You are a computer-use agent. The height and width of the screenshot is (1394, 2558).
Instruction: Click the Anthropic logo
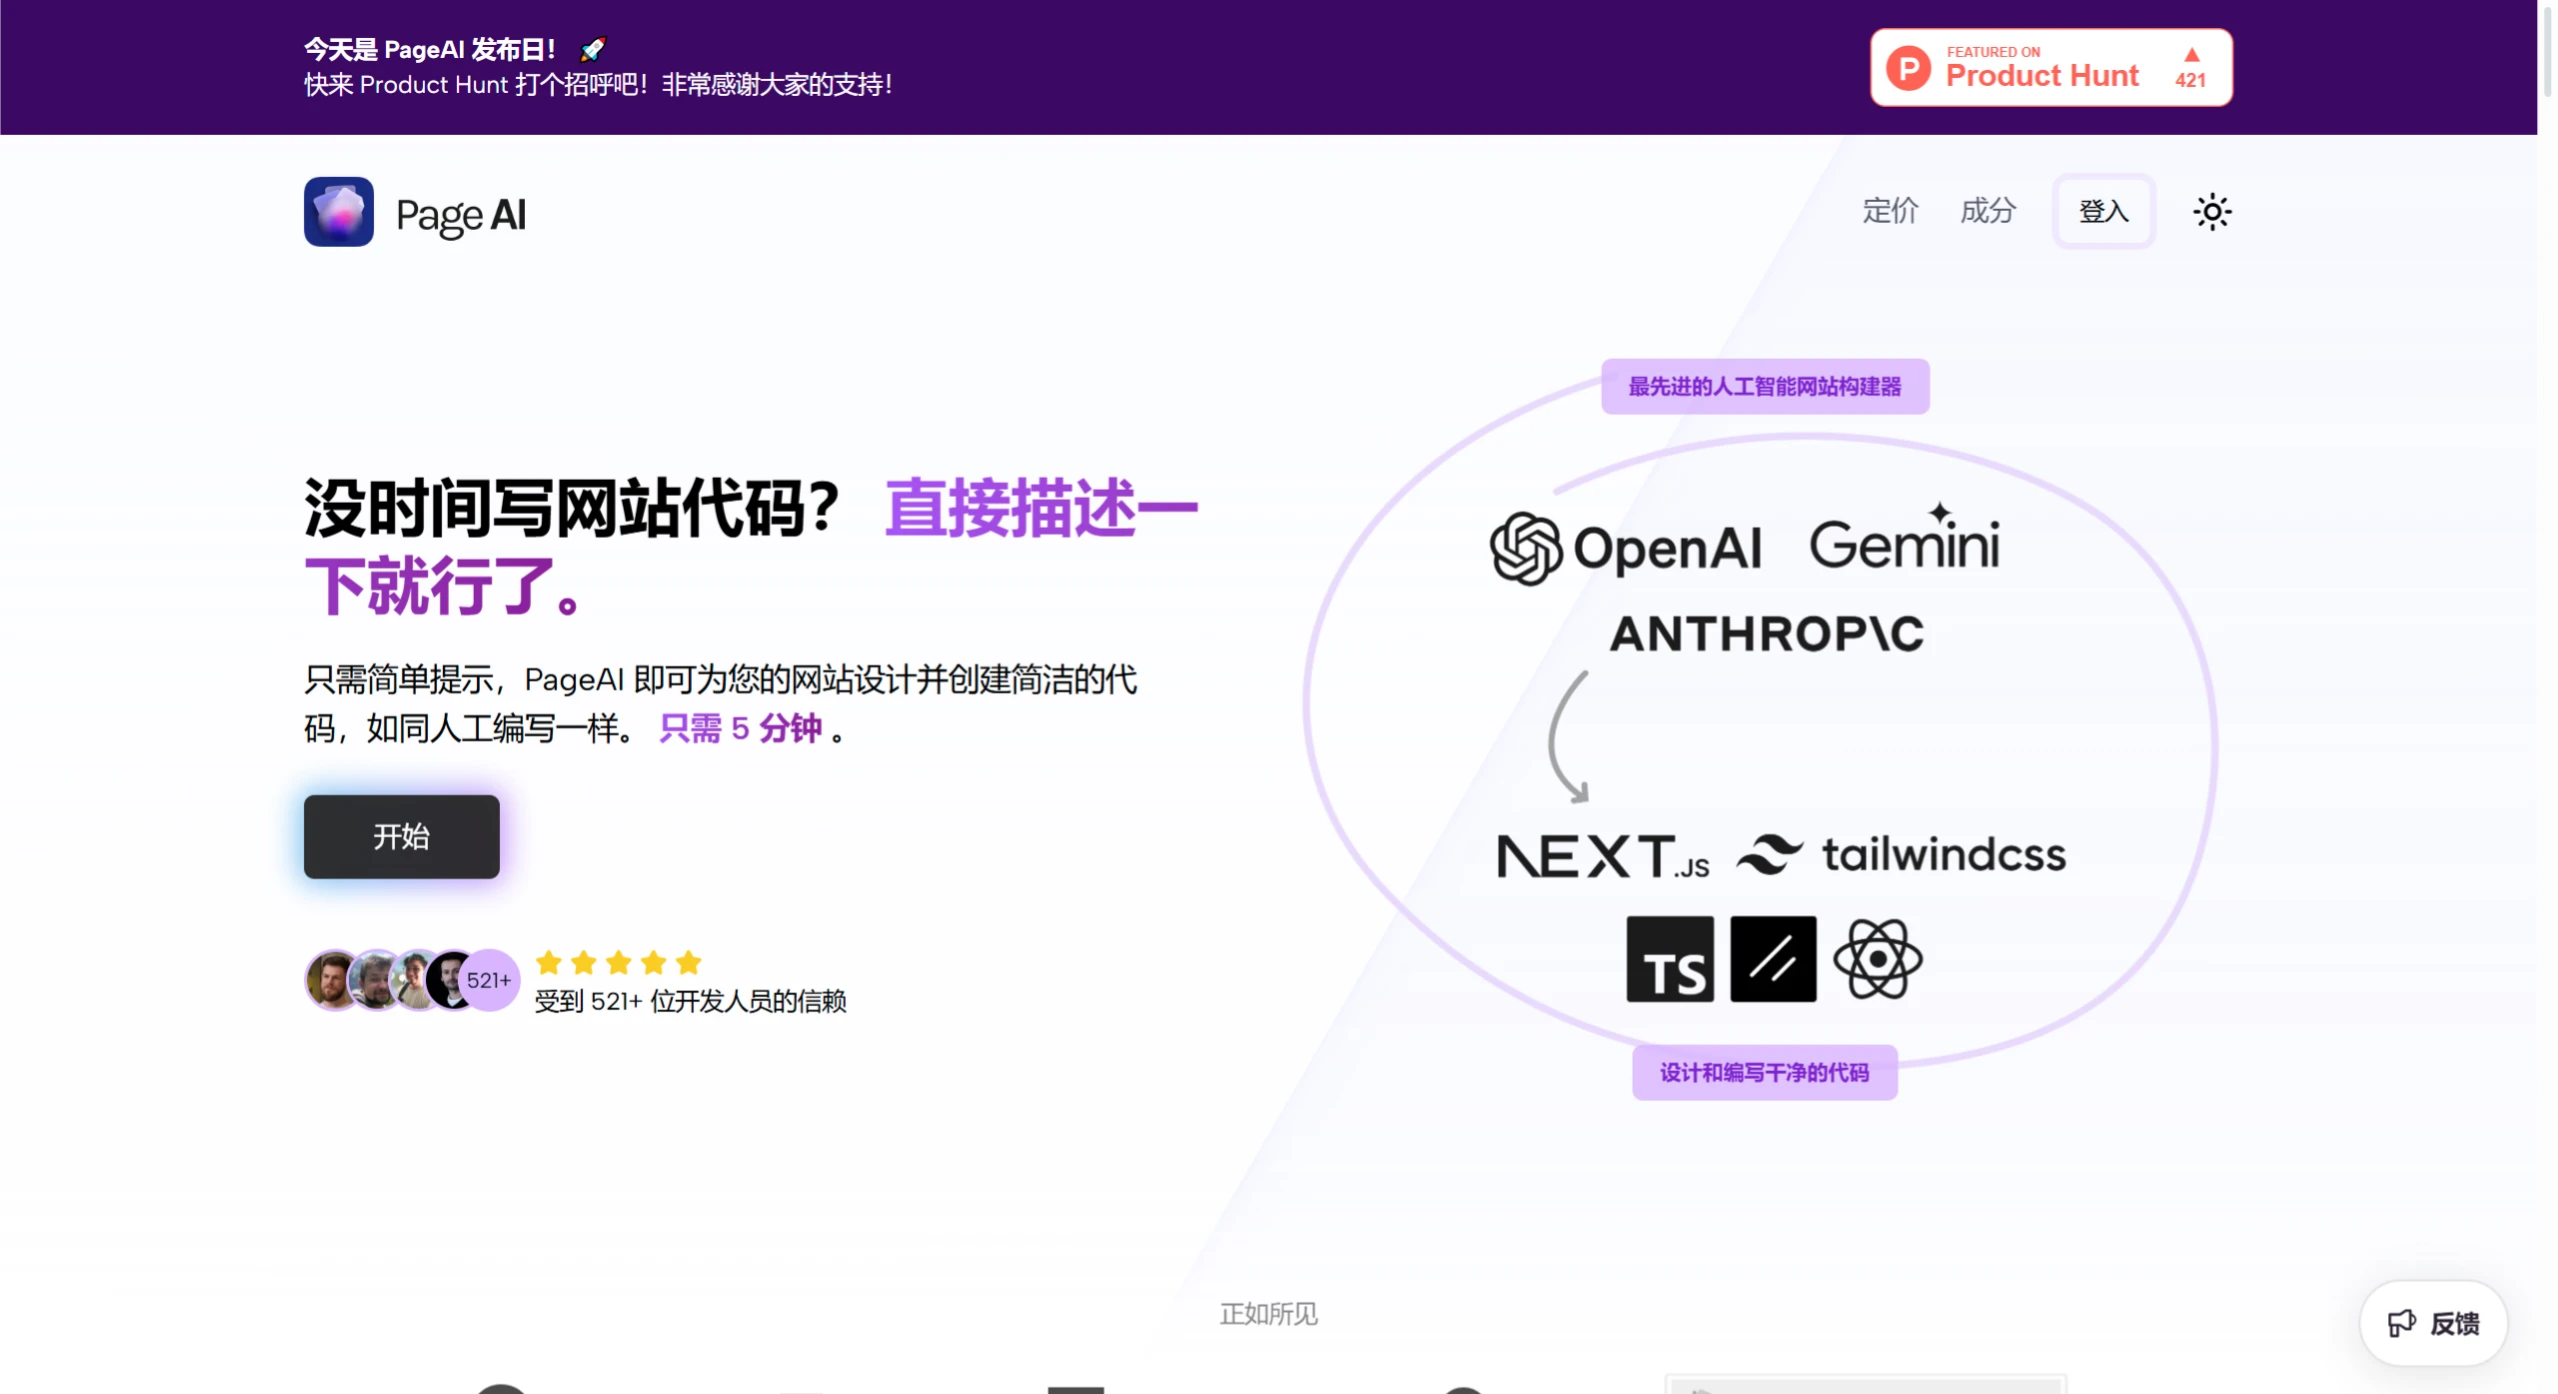[1766, 633]
